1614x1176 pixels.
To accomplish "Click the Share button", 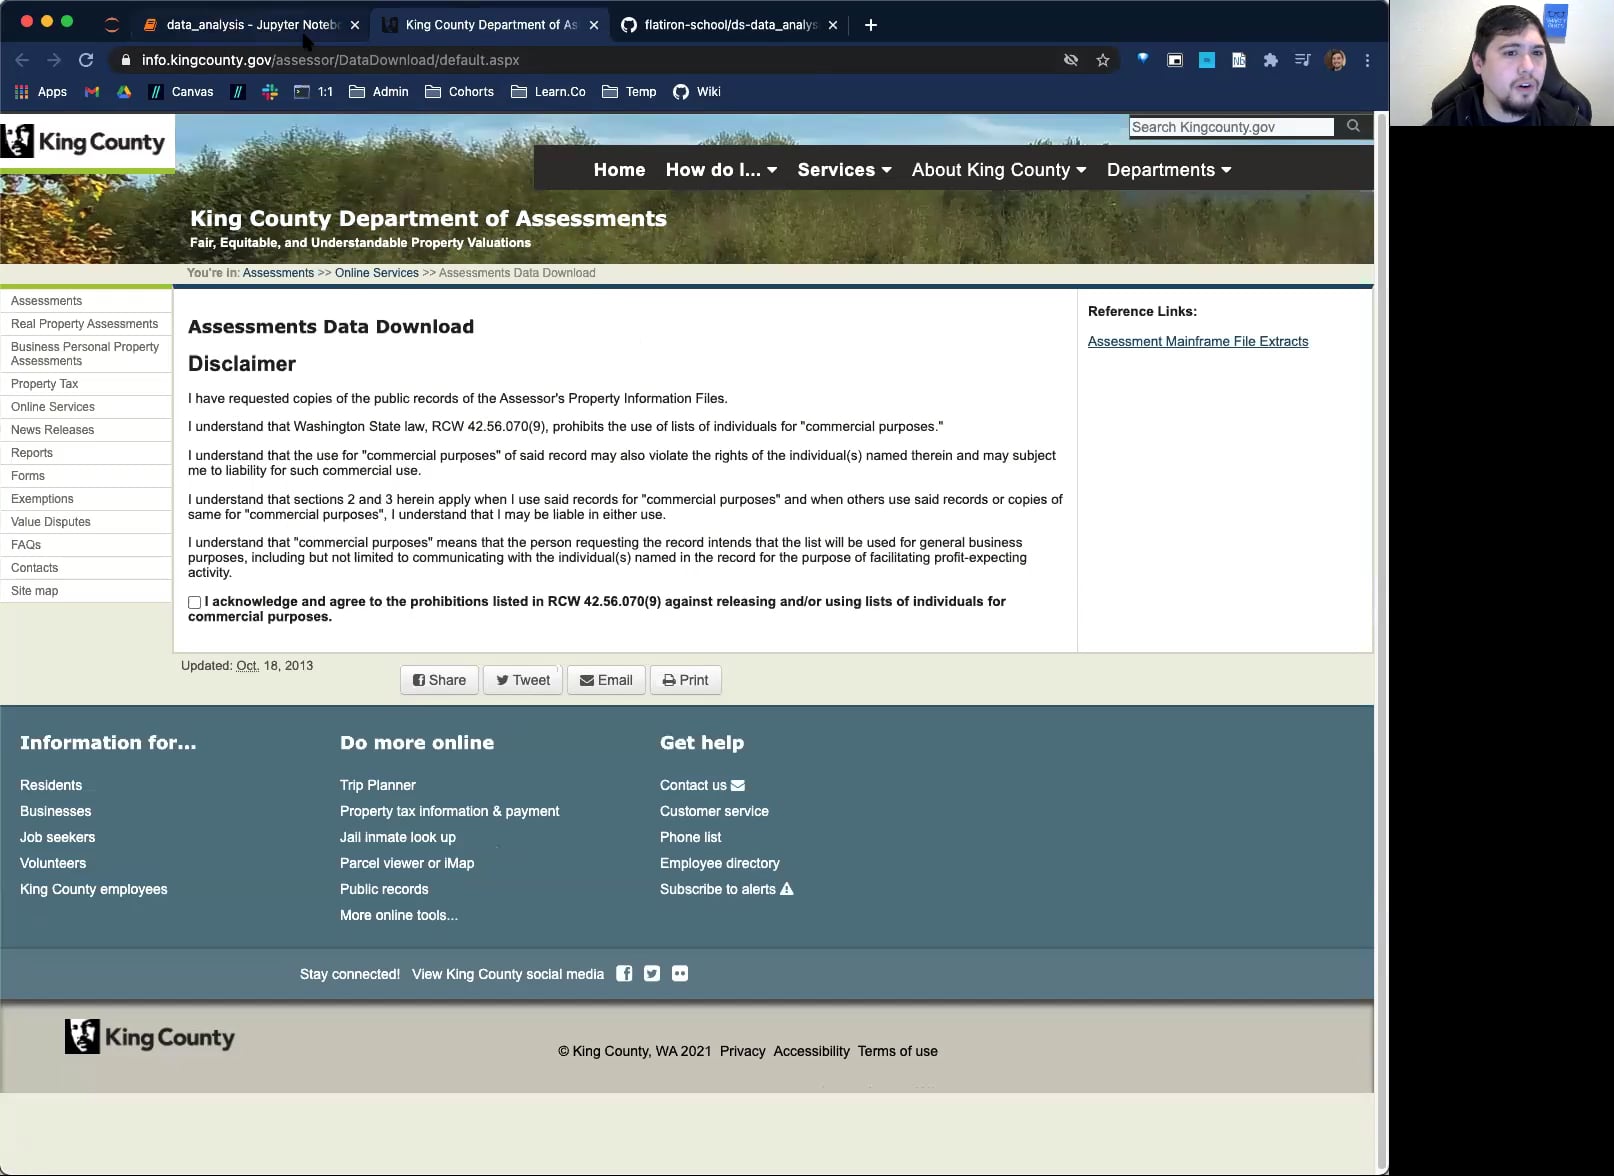I will (x=439, y=680).
